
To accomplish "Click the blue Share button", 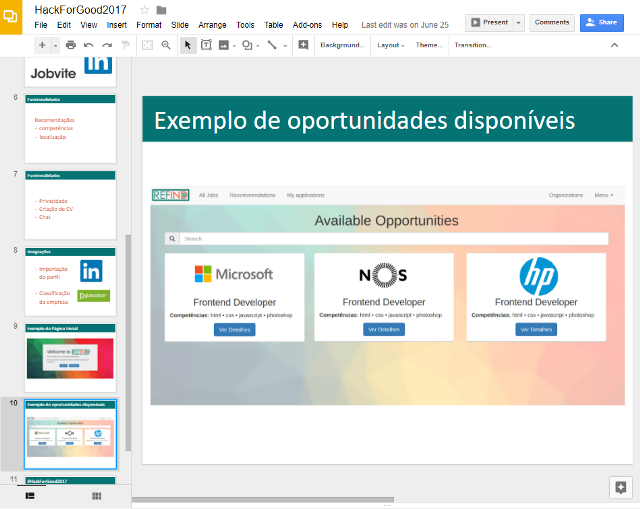I will click(602, 22).
